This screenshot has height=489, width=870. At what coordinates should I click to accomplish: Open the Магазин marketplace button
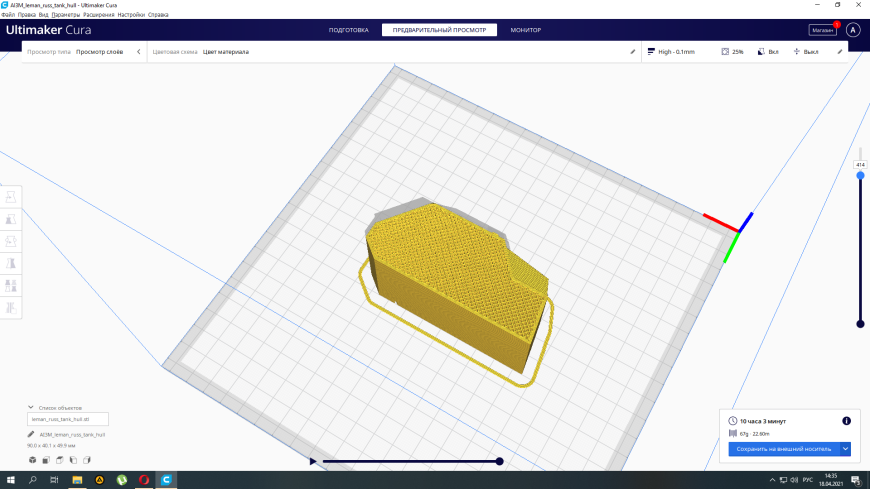tap(822, 30)
